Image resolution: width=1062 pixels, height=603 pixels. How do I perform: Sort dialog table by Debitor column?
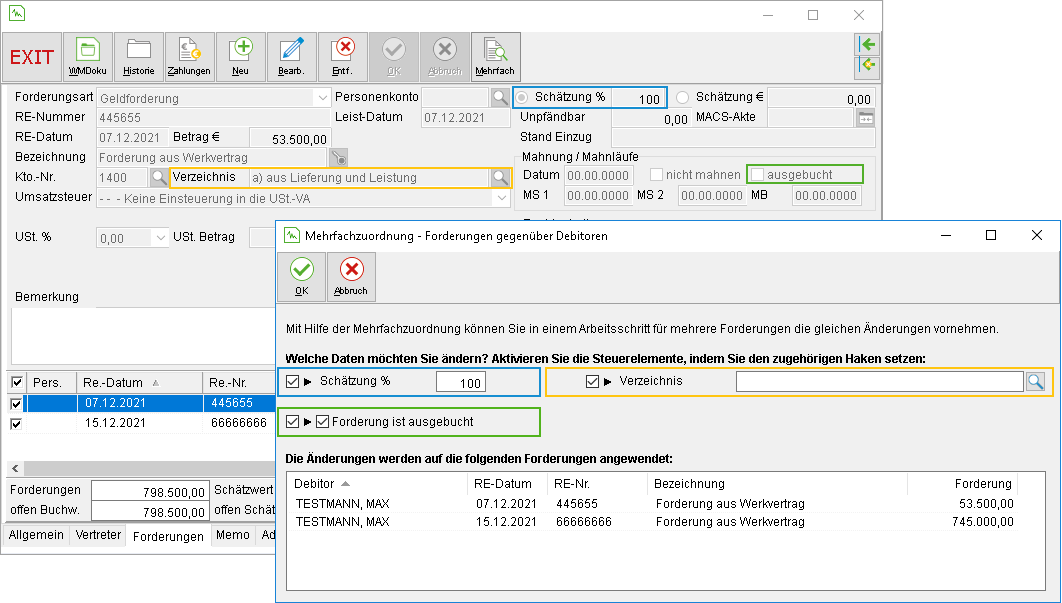pos(376,484)
